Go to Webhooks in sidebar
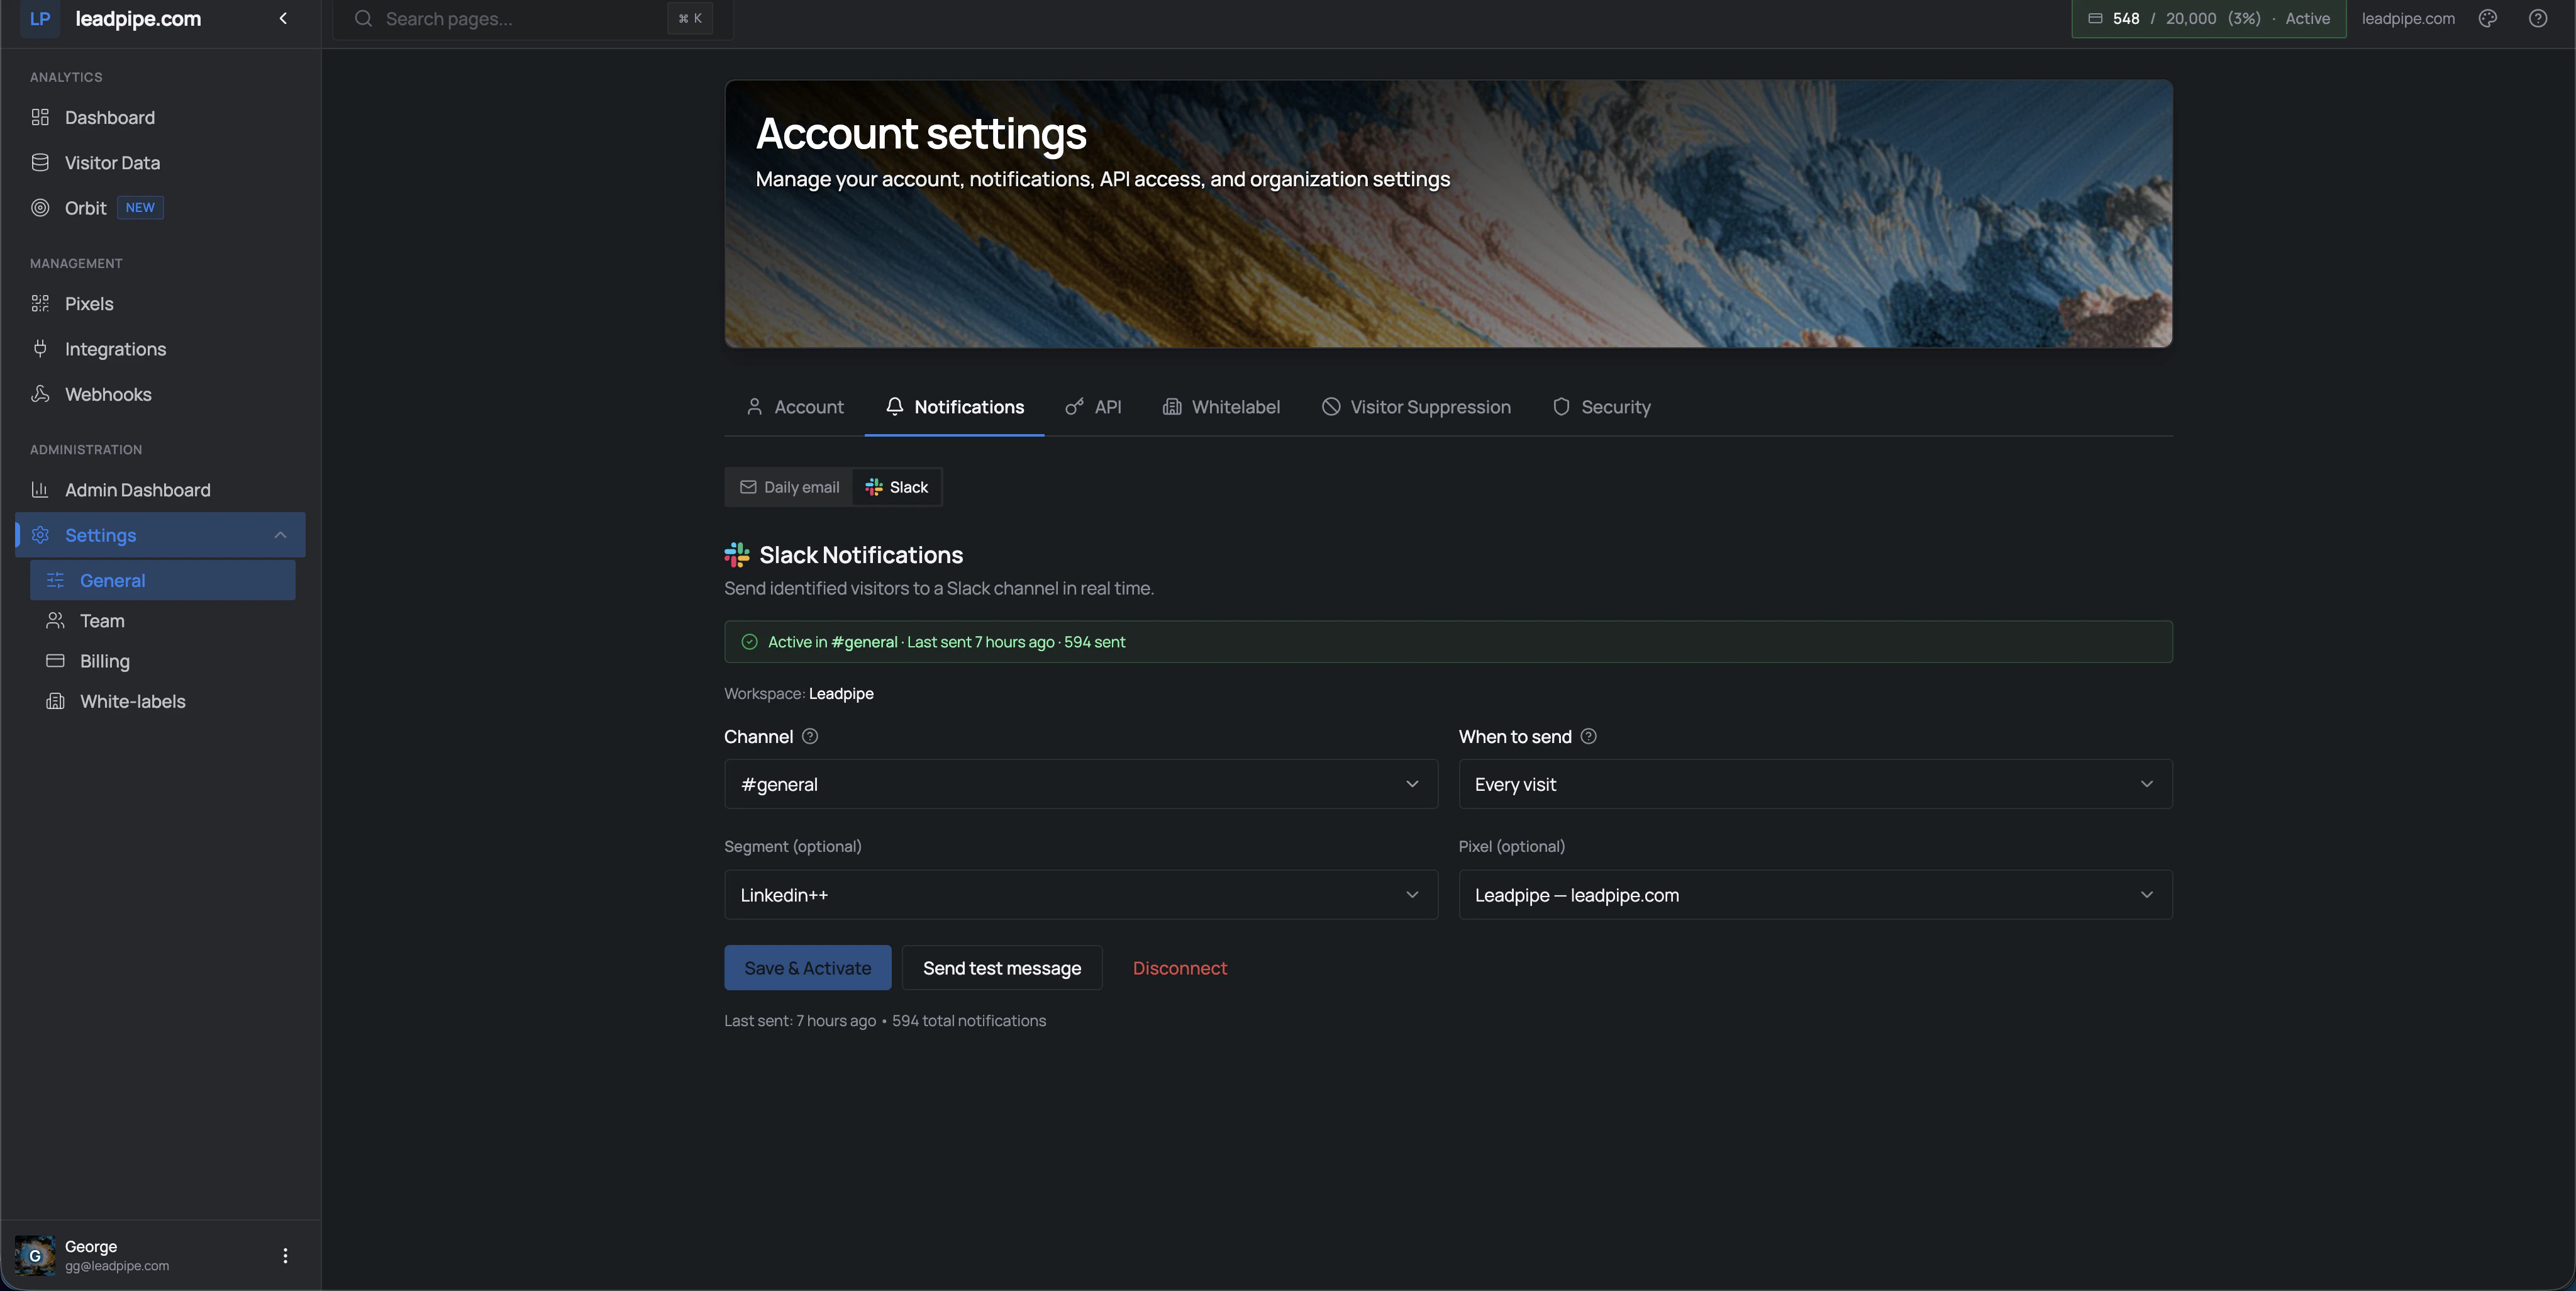The height and width of the screenshot is (1291, 2576). click(x=108, y=394)
